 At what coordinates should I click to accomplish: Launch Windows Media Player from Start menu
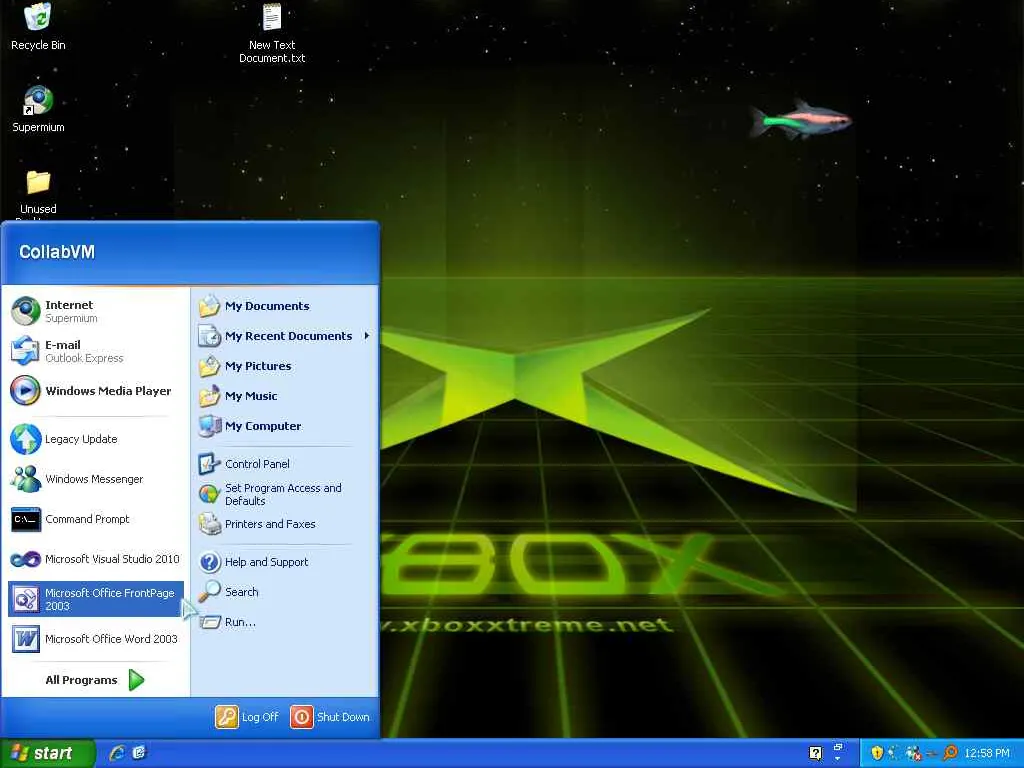(x=95, y=391)
